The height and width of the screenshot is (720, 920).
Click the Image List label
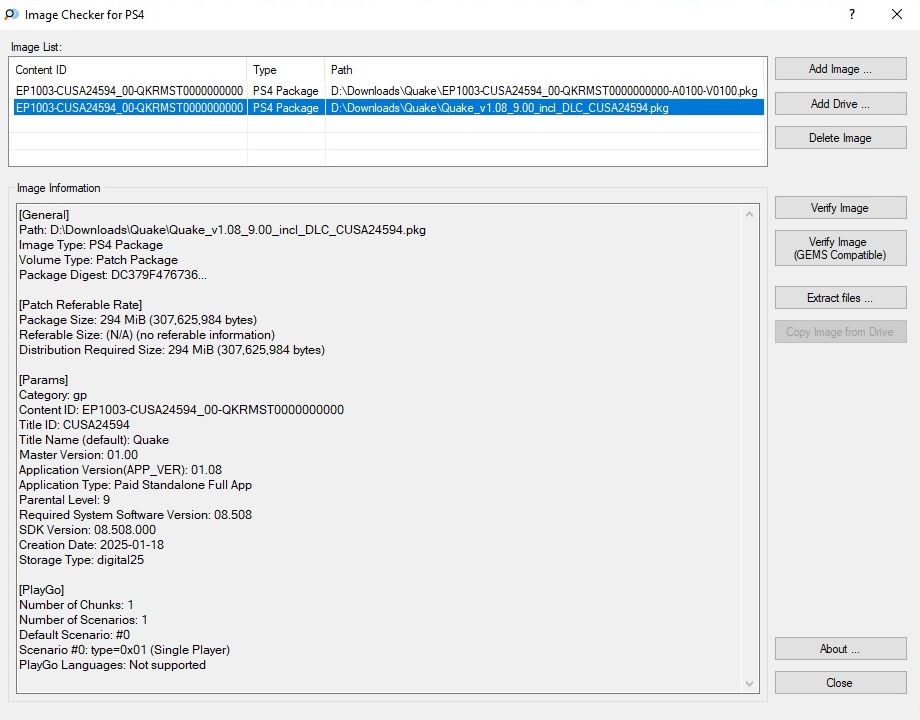36,47
